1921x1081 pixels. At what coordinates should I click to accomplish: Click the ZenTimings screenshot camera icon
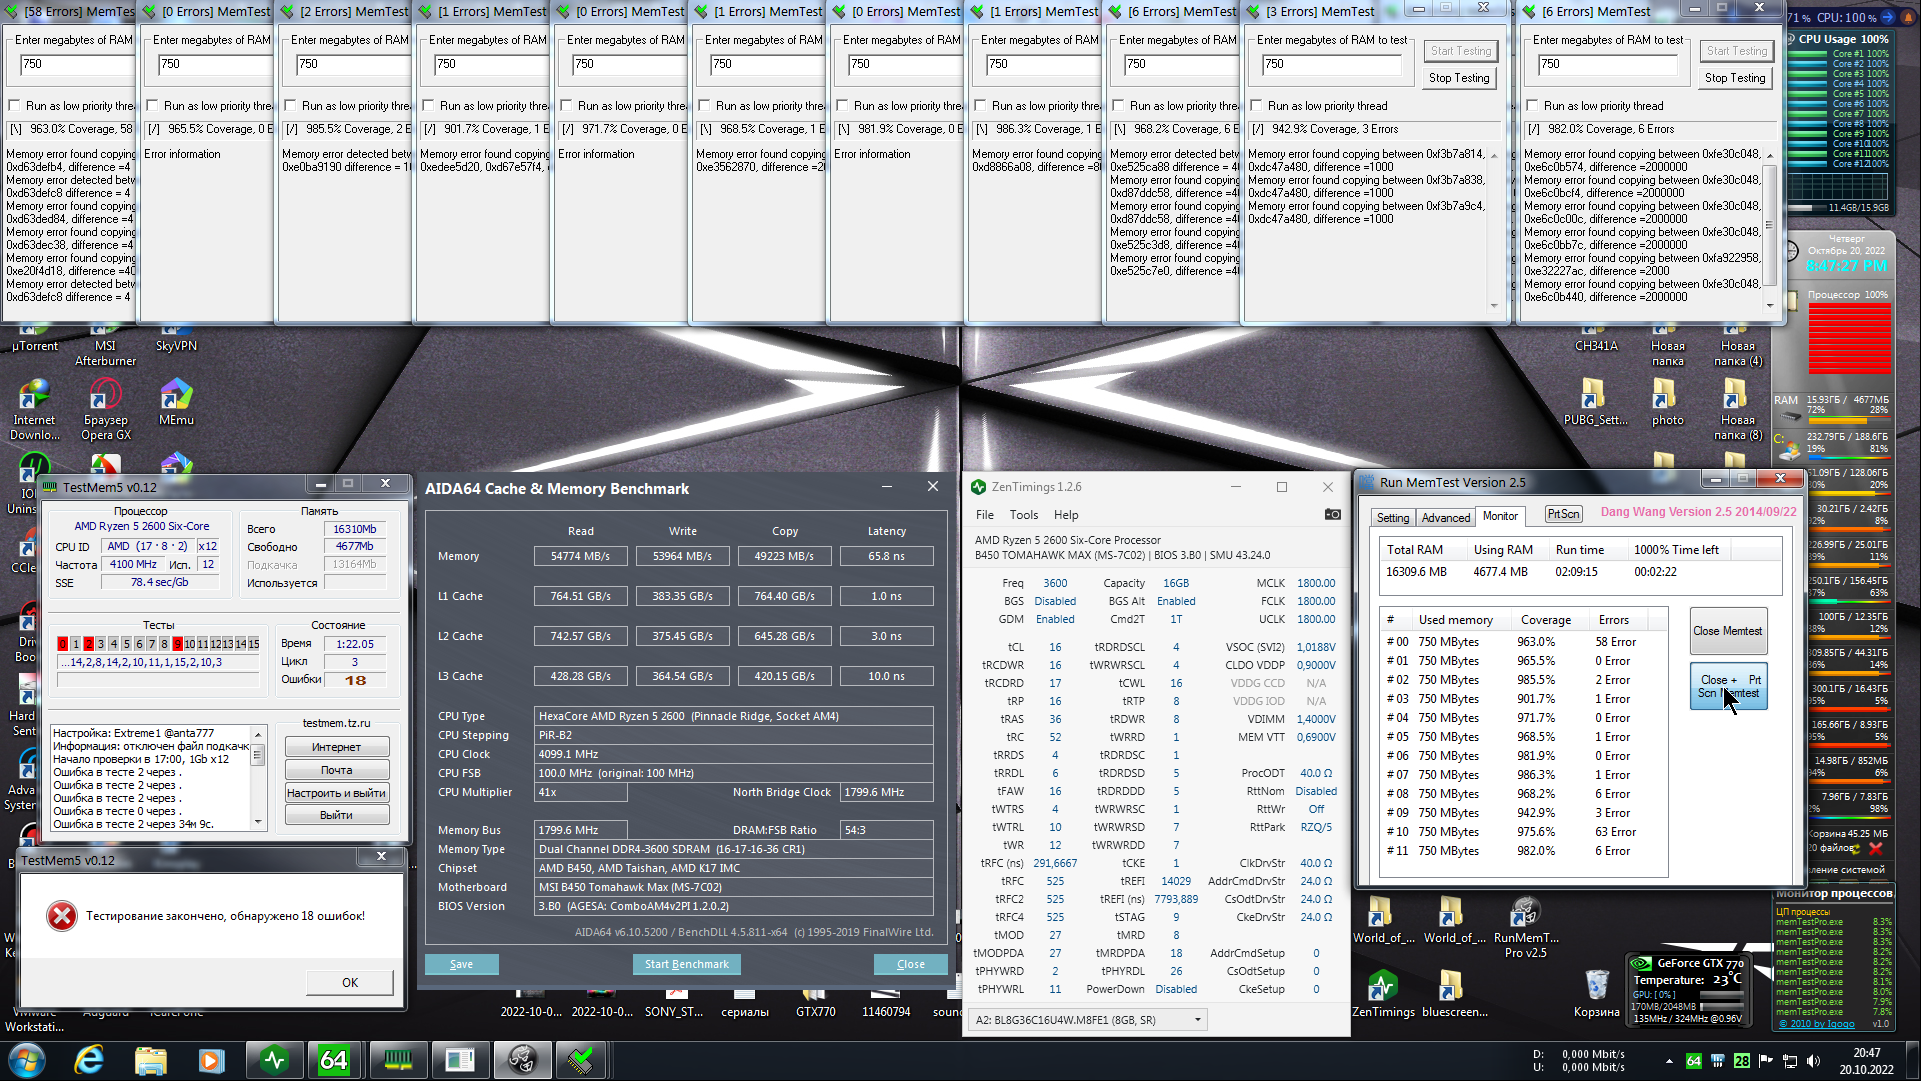coord(1332,514)
